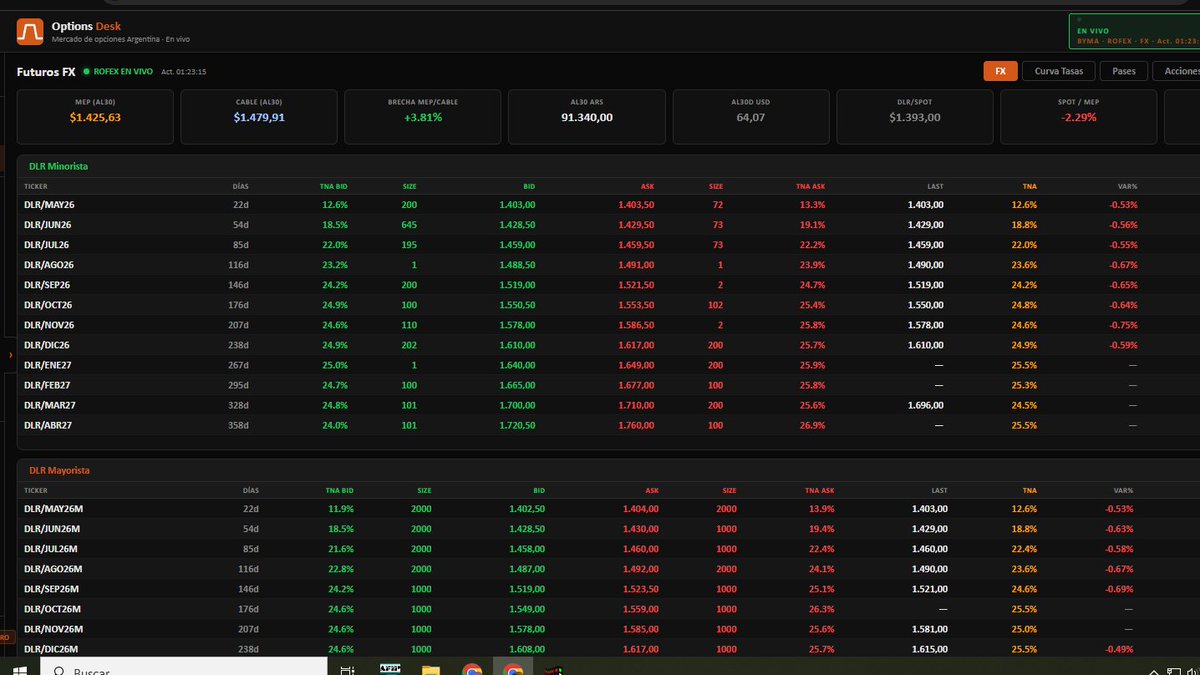
Task: Select the DLR/DIC26 ticker
Action: (48, 345)
